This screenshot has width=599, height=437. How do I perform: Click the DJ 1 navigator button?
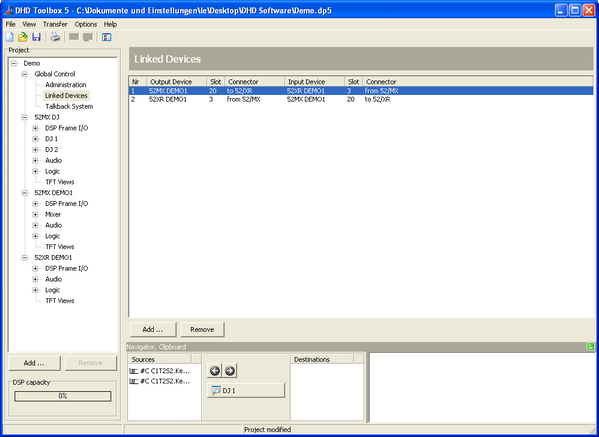point(246,390)
